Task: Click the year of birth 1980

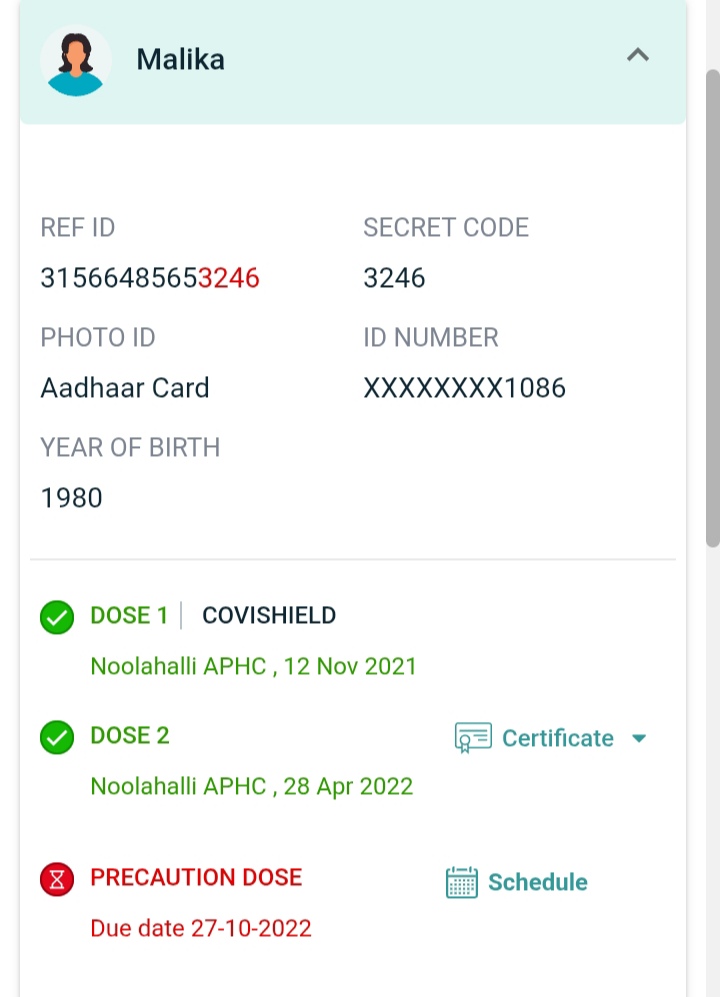Action: point(71,498)
